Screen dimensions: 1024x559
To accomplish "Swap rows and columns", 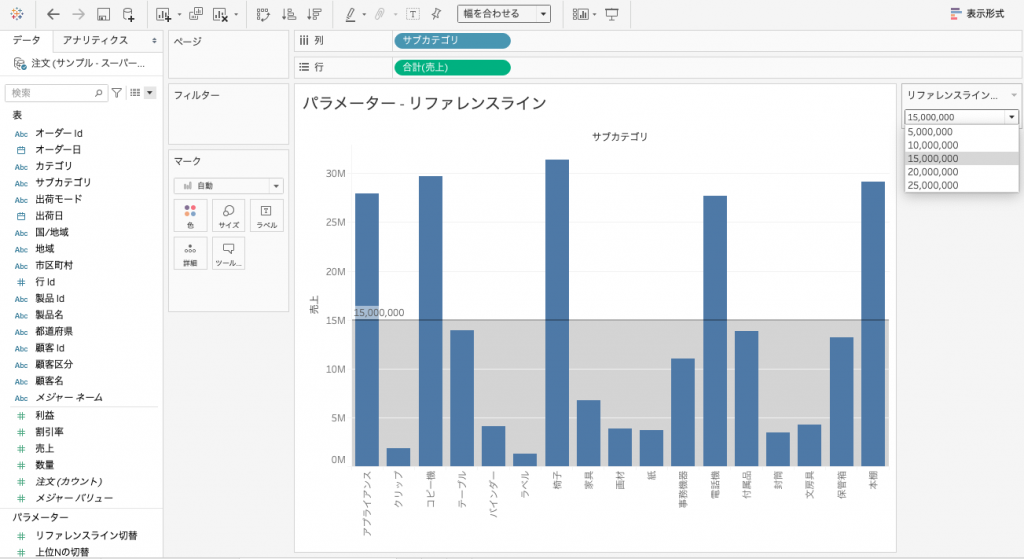I will pyautogui.click(x=263, y=14).
